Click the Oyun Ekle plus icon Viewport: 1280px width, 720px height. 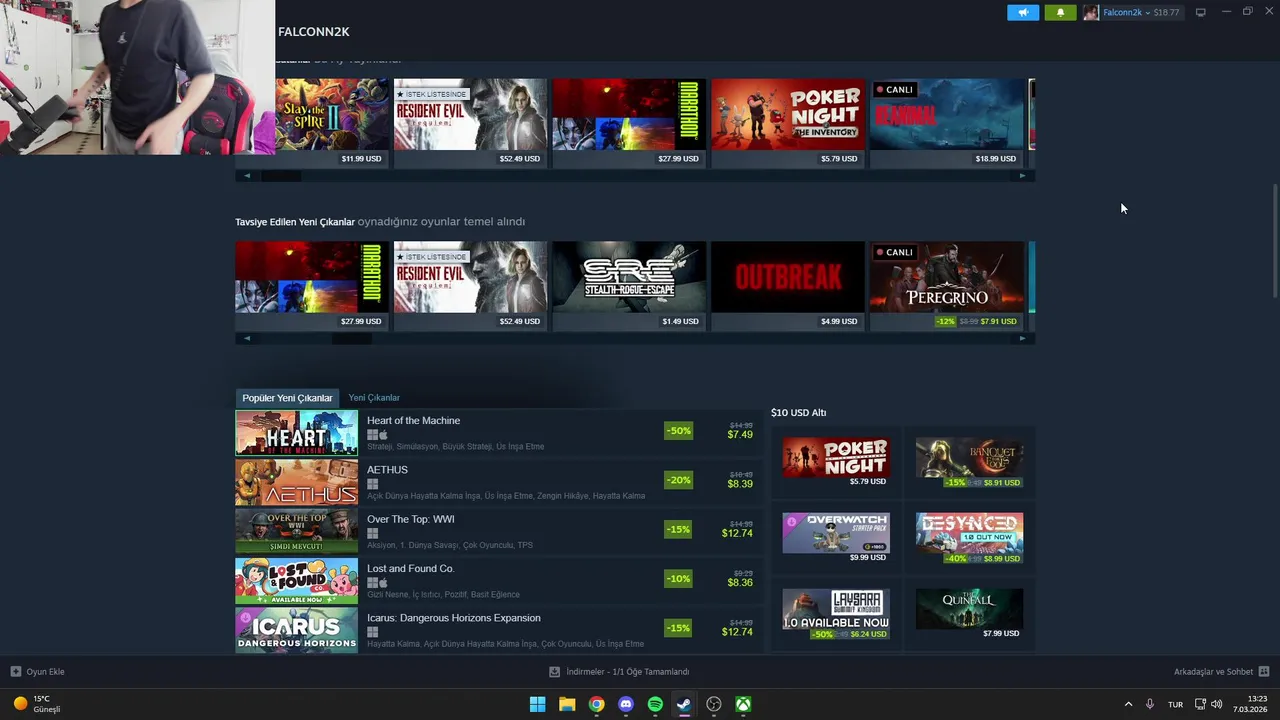[16, 672]
